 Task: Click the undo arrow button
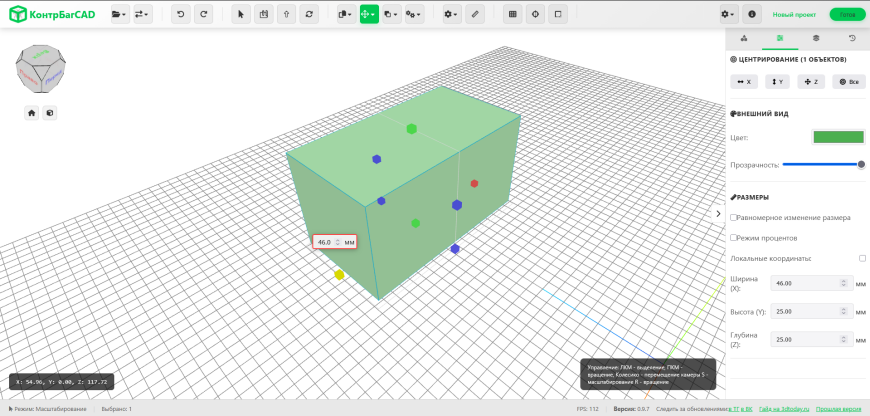click(180, 14)
